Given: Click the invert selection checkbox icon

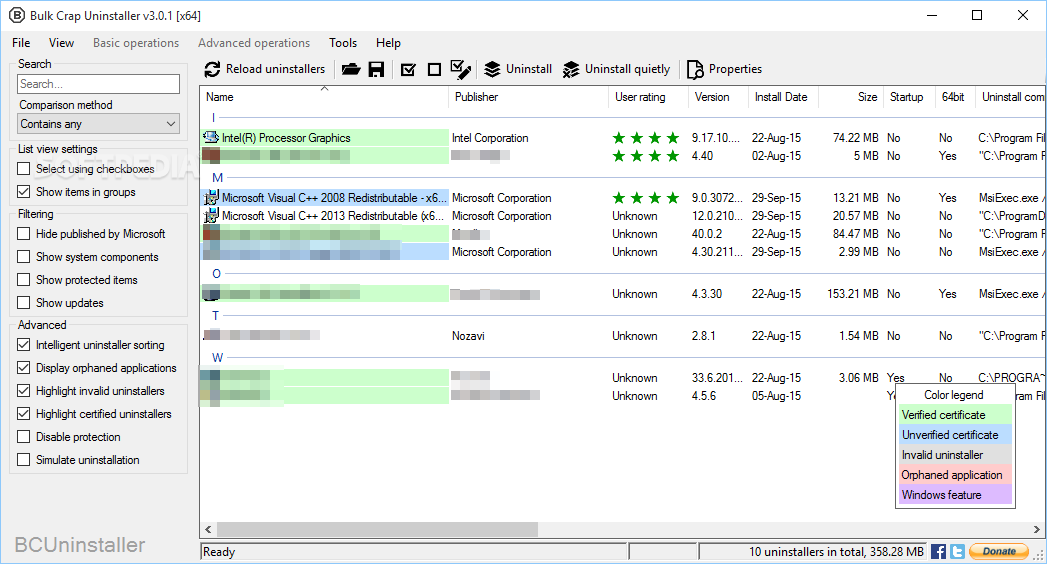Looking at the screenshot, I should coord(461,69).
